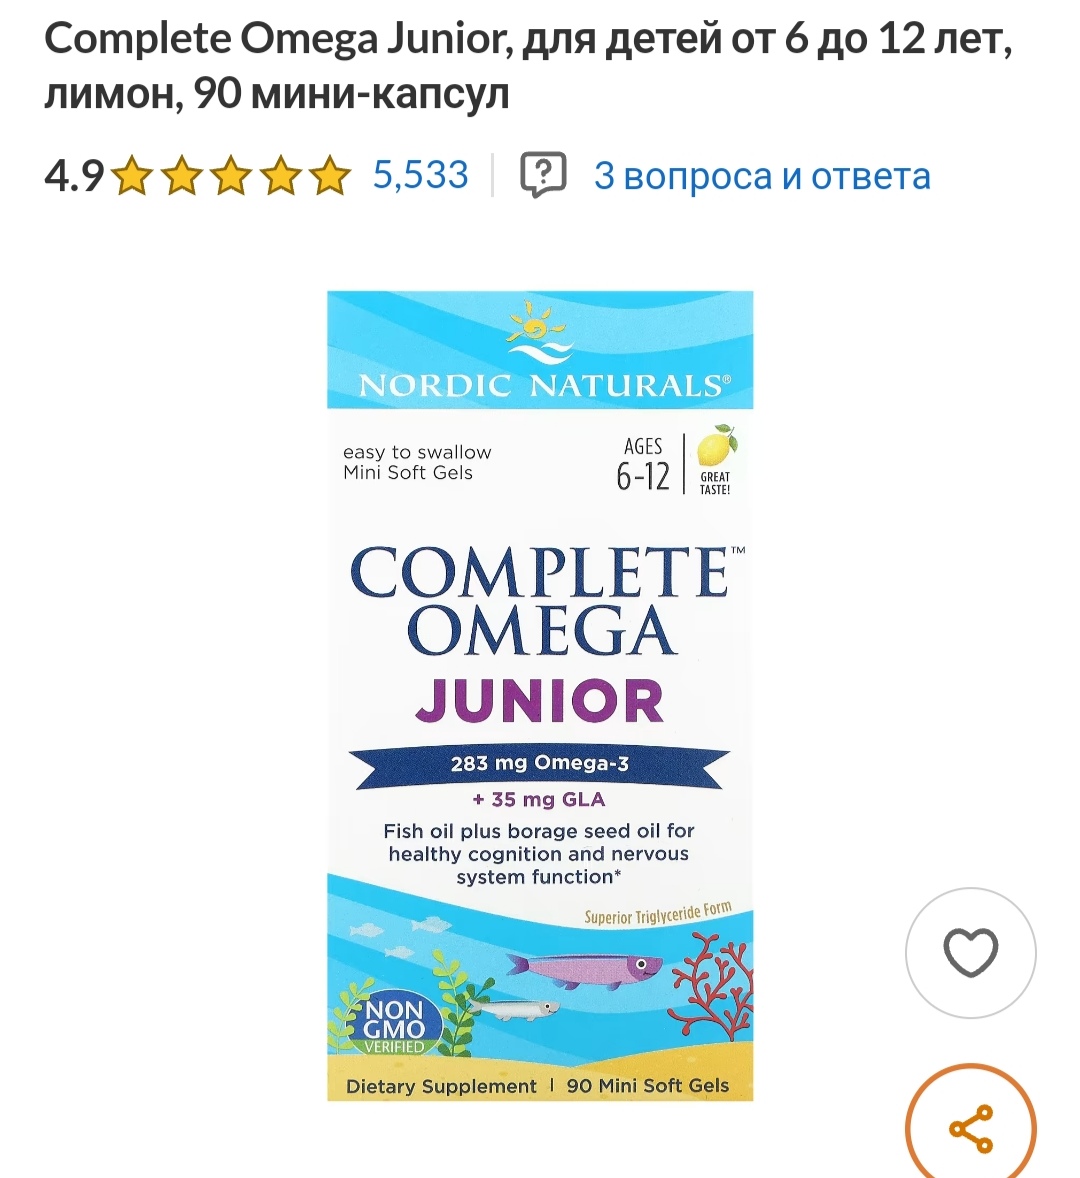Add product to wishlist with heart icon

(970, 953)
